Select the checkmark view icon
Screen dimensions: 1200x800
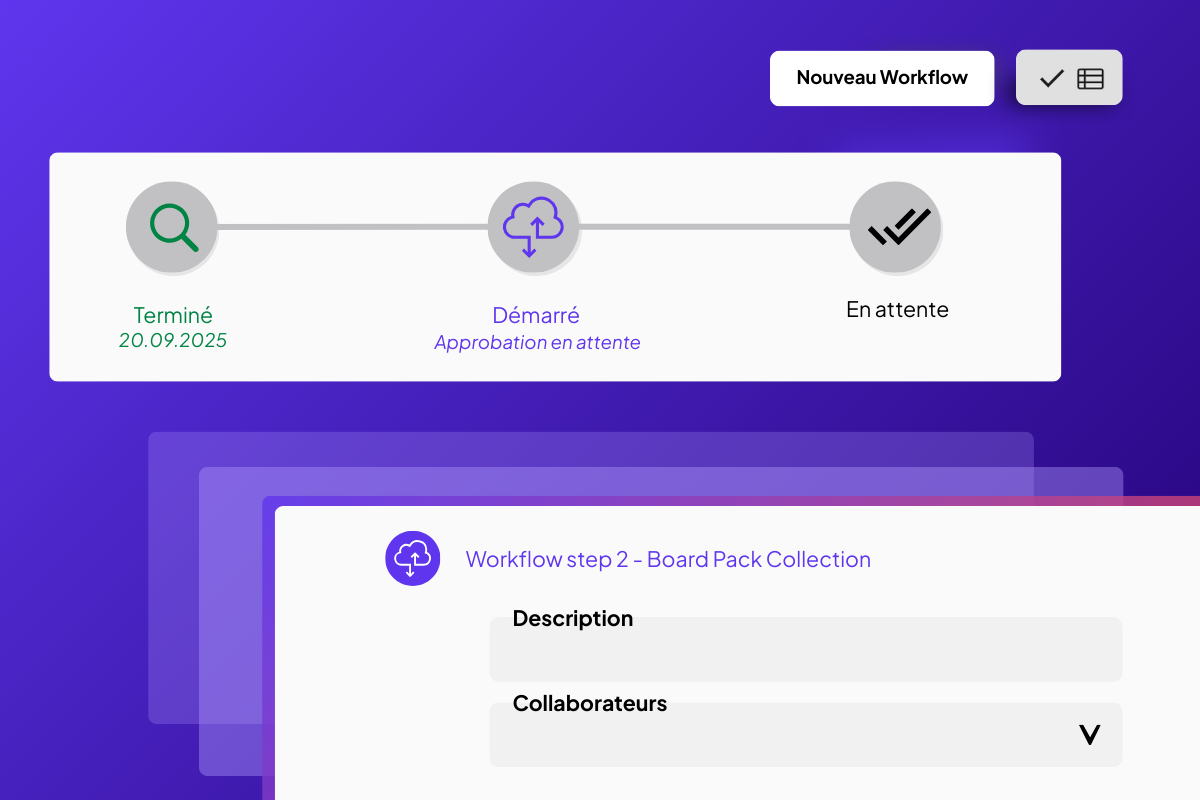[x=1051, y=78]
